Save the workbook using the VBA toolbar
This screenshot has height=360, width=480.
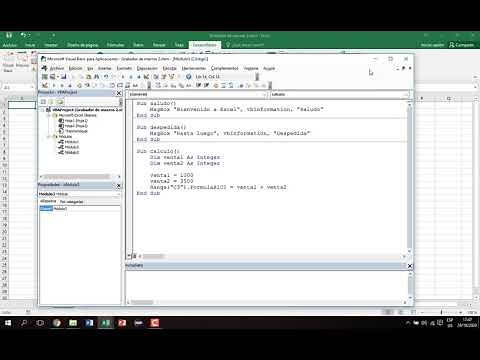click(63, 77)
